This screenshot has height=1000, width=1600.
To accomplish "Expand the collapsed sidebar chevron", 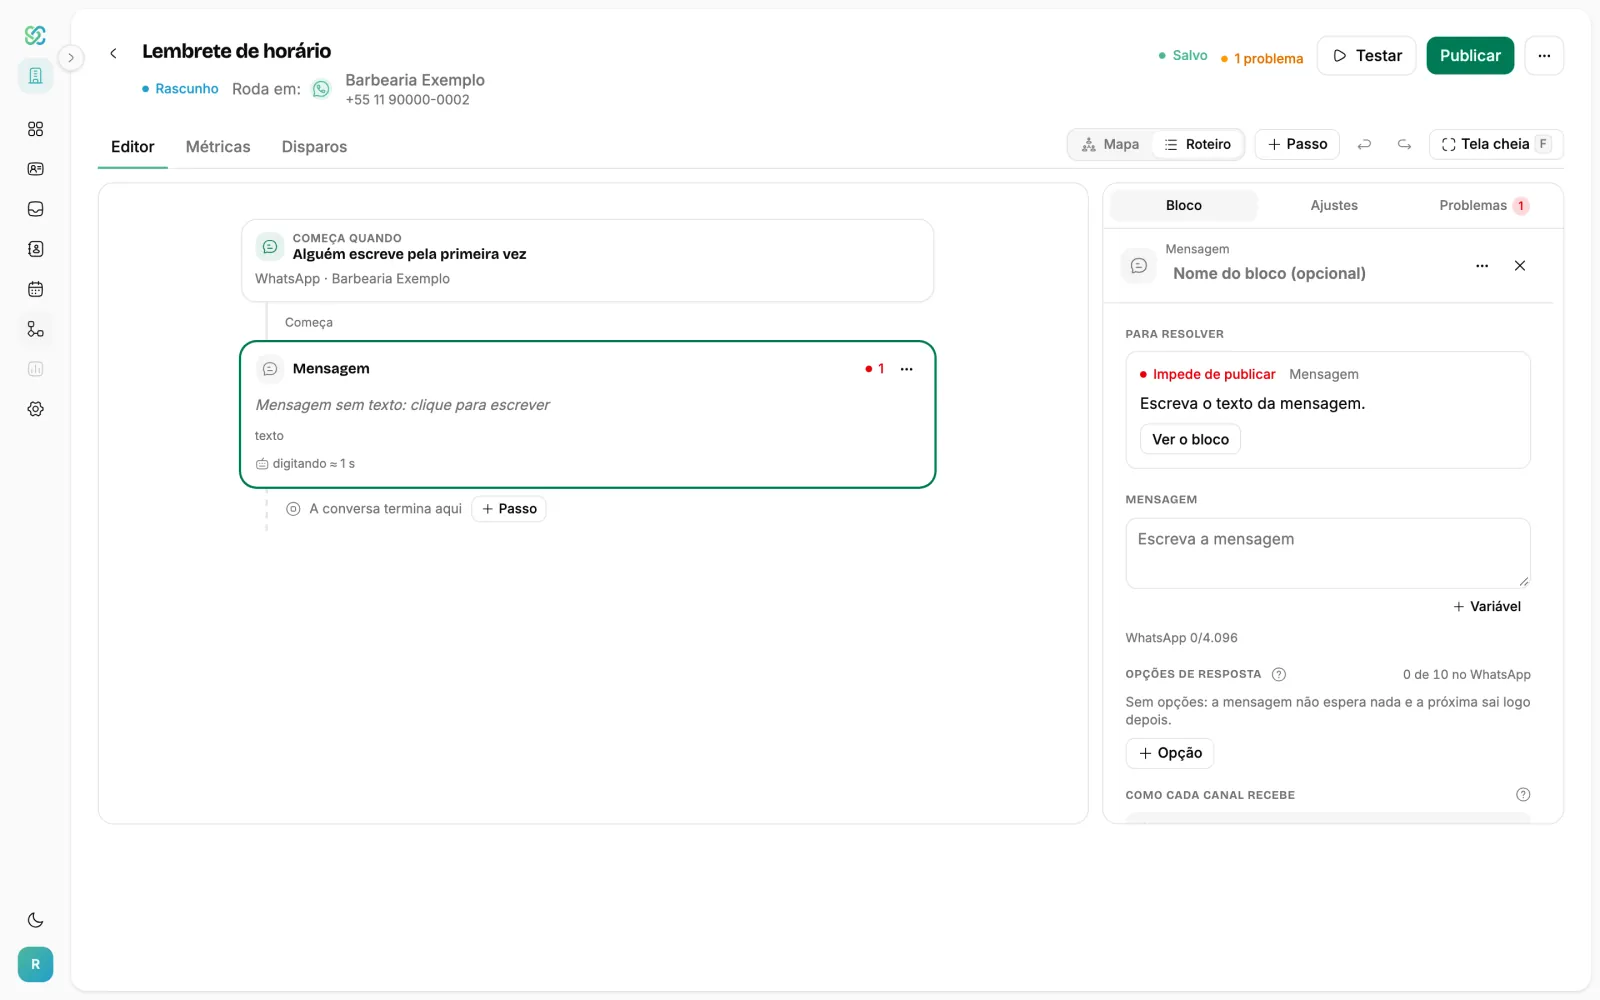I will [71, 58].
